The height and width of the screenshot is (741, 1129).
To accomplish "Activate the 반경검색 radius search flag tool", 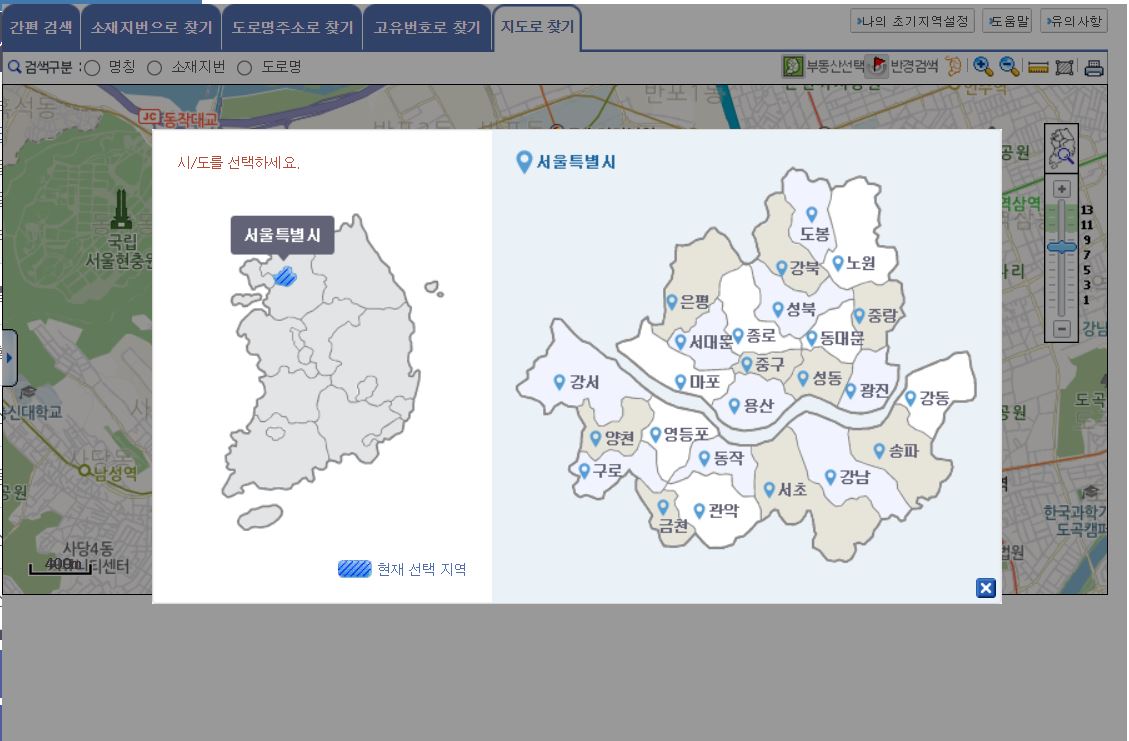I will coord(878,64).
